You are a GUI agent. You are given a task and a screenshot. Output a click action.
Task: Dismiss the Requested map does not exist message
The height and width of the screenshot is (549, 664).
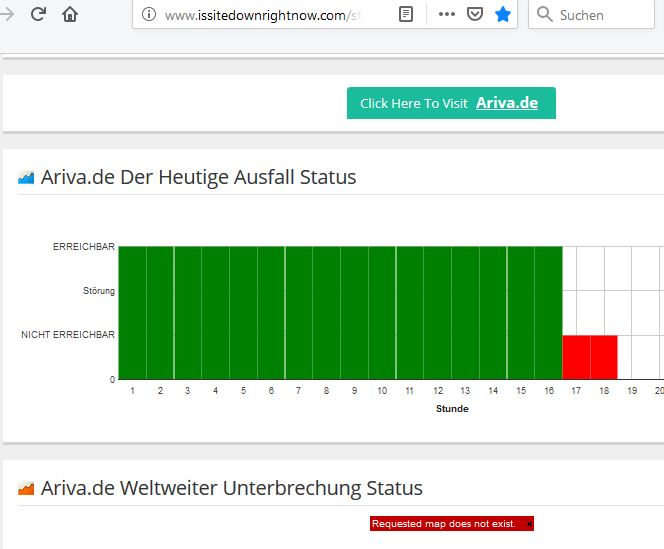pos(529,524)
